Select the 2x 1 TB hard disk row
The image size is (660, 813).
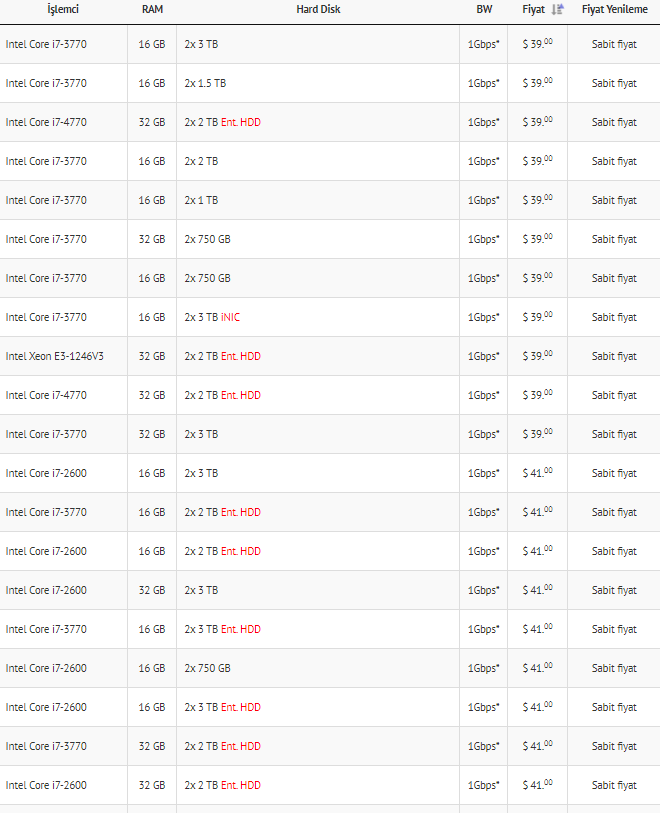(x=330, y=200)
